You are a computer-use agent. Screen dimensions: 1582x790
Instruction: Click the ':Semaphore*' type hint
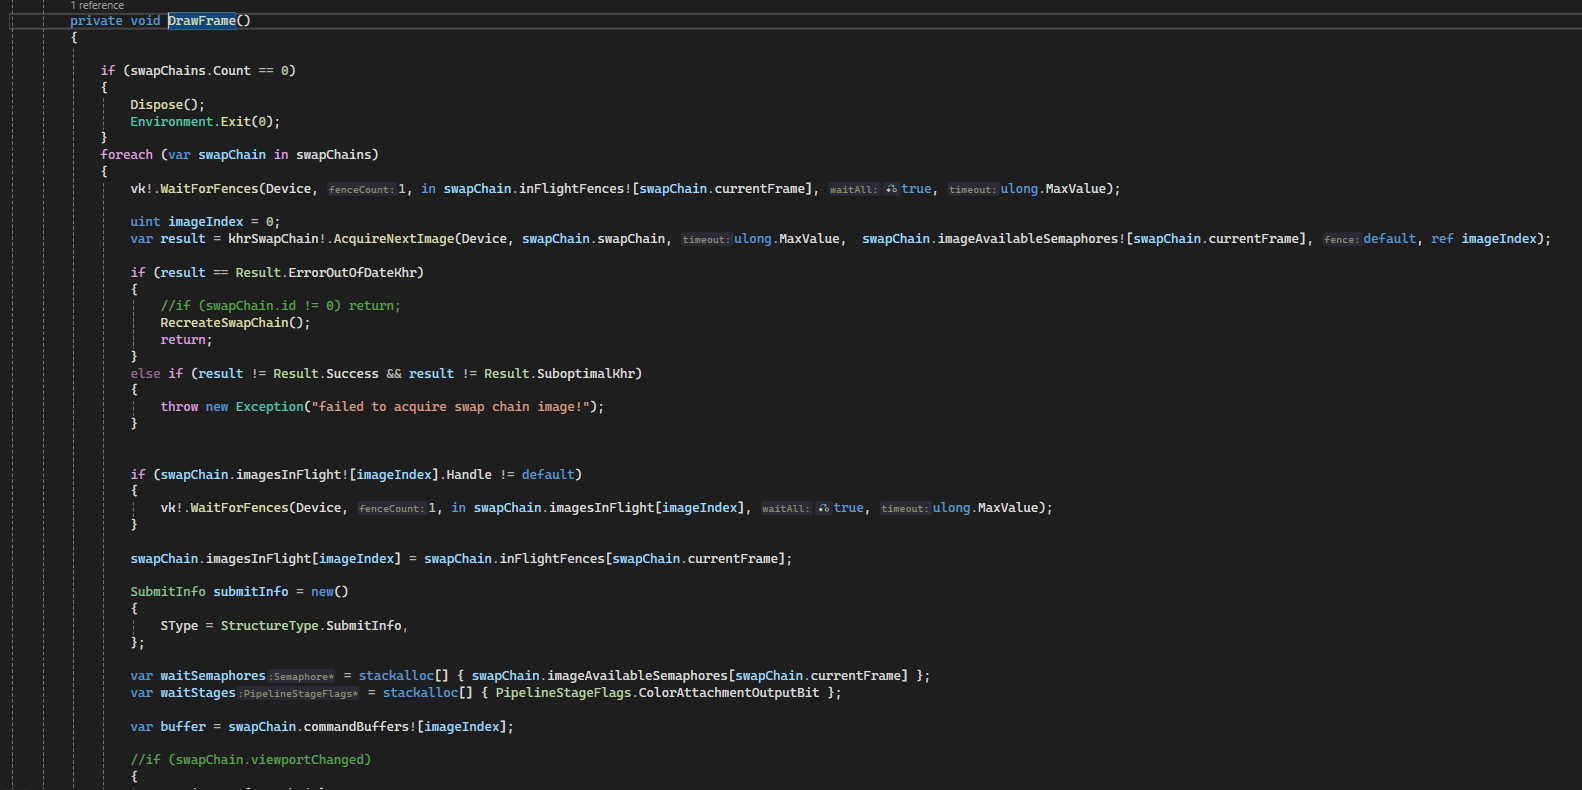(302, 676)
